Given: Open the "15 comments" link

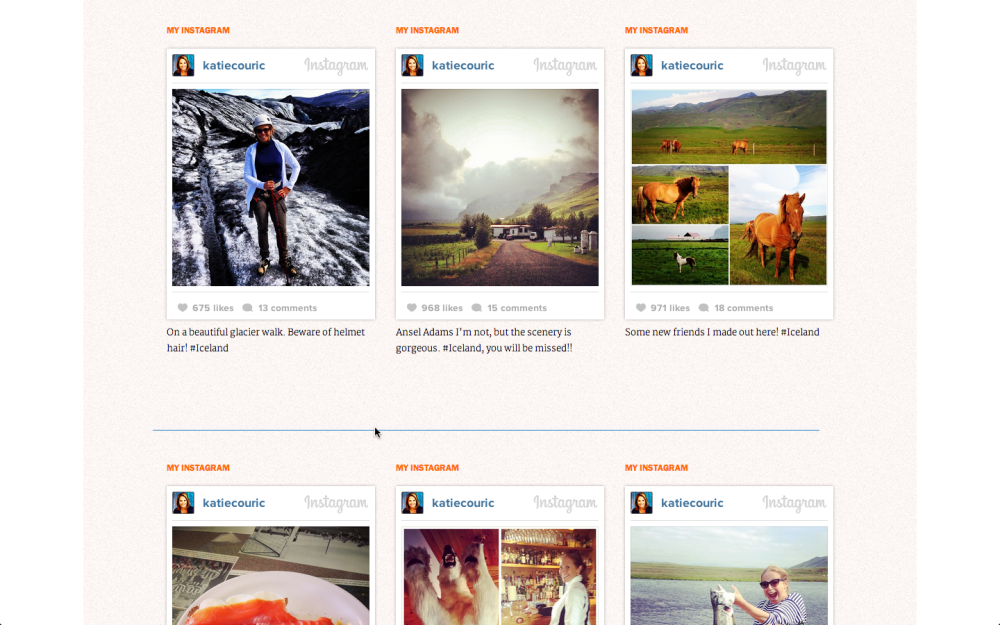Looking at the screenshot, I should 517,308.
